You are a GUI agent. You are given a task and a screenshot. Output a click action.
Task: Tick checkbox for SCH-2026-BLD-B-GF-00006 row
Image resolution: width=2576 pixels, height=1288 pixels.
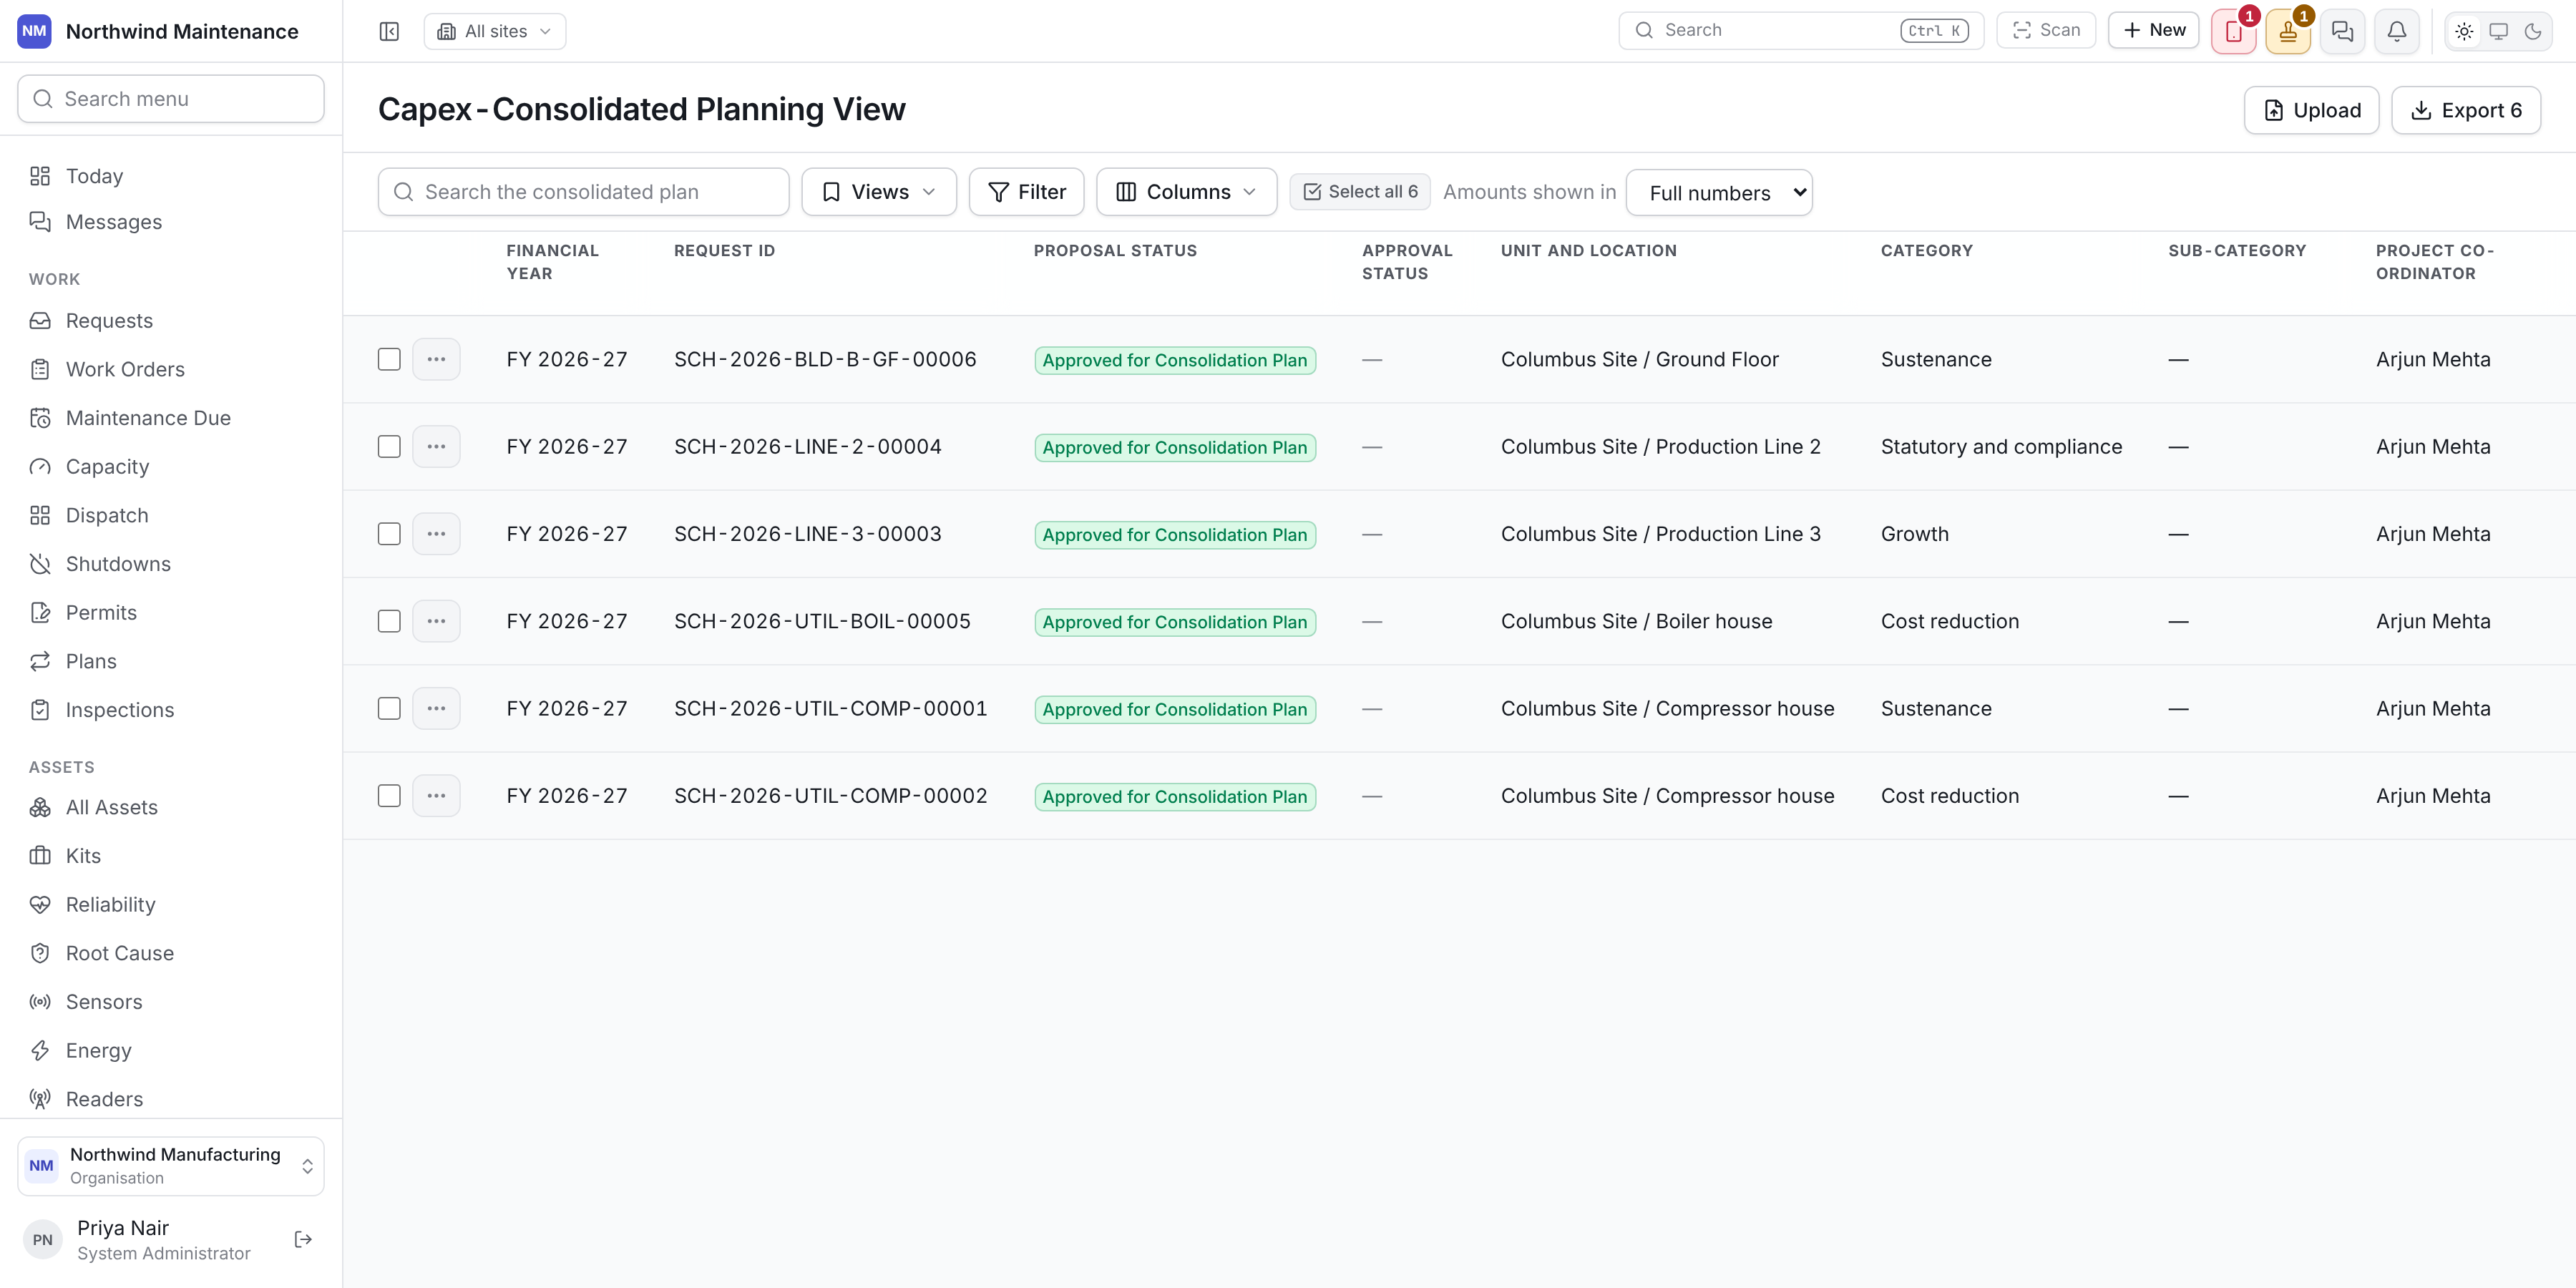point(389,359)
